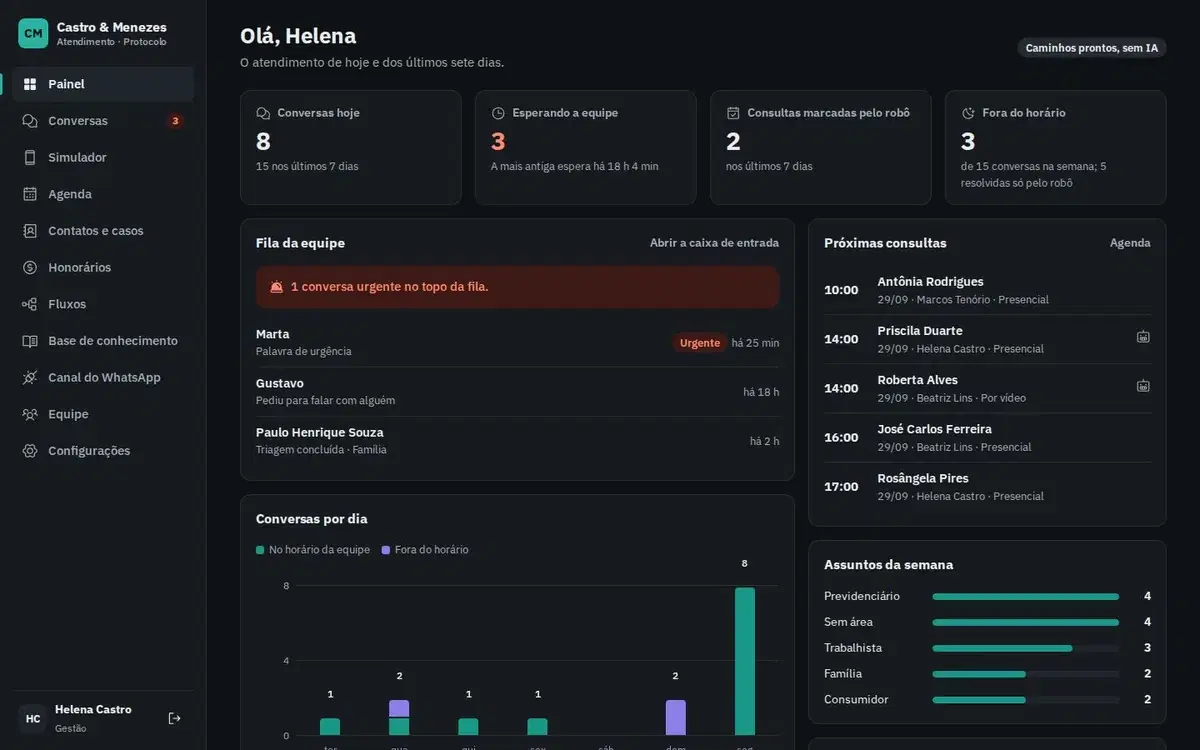Click the Conversas chat bubbles sidebar icon
1200x750 pixels.
(x=30, y=121)
